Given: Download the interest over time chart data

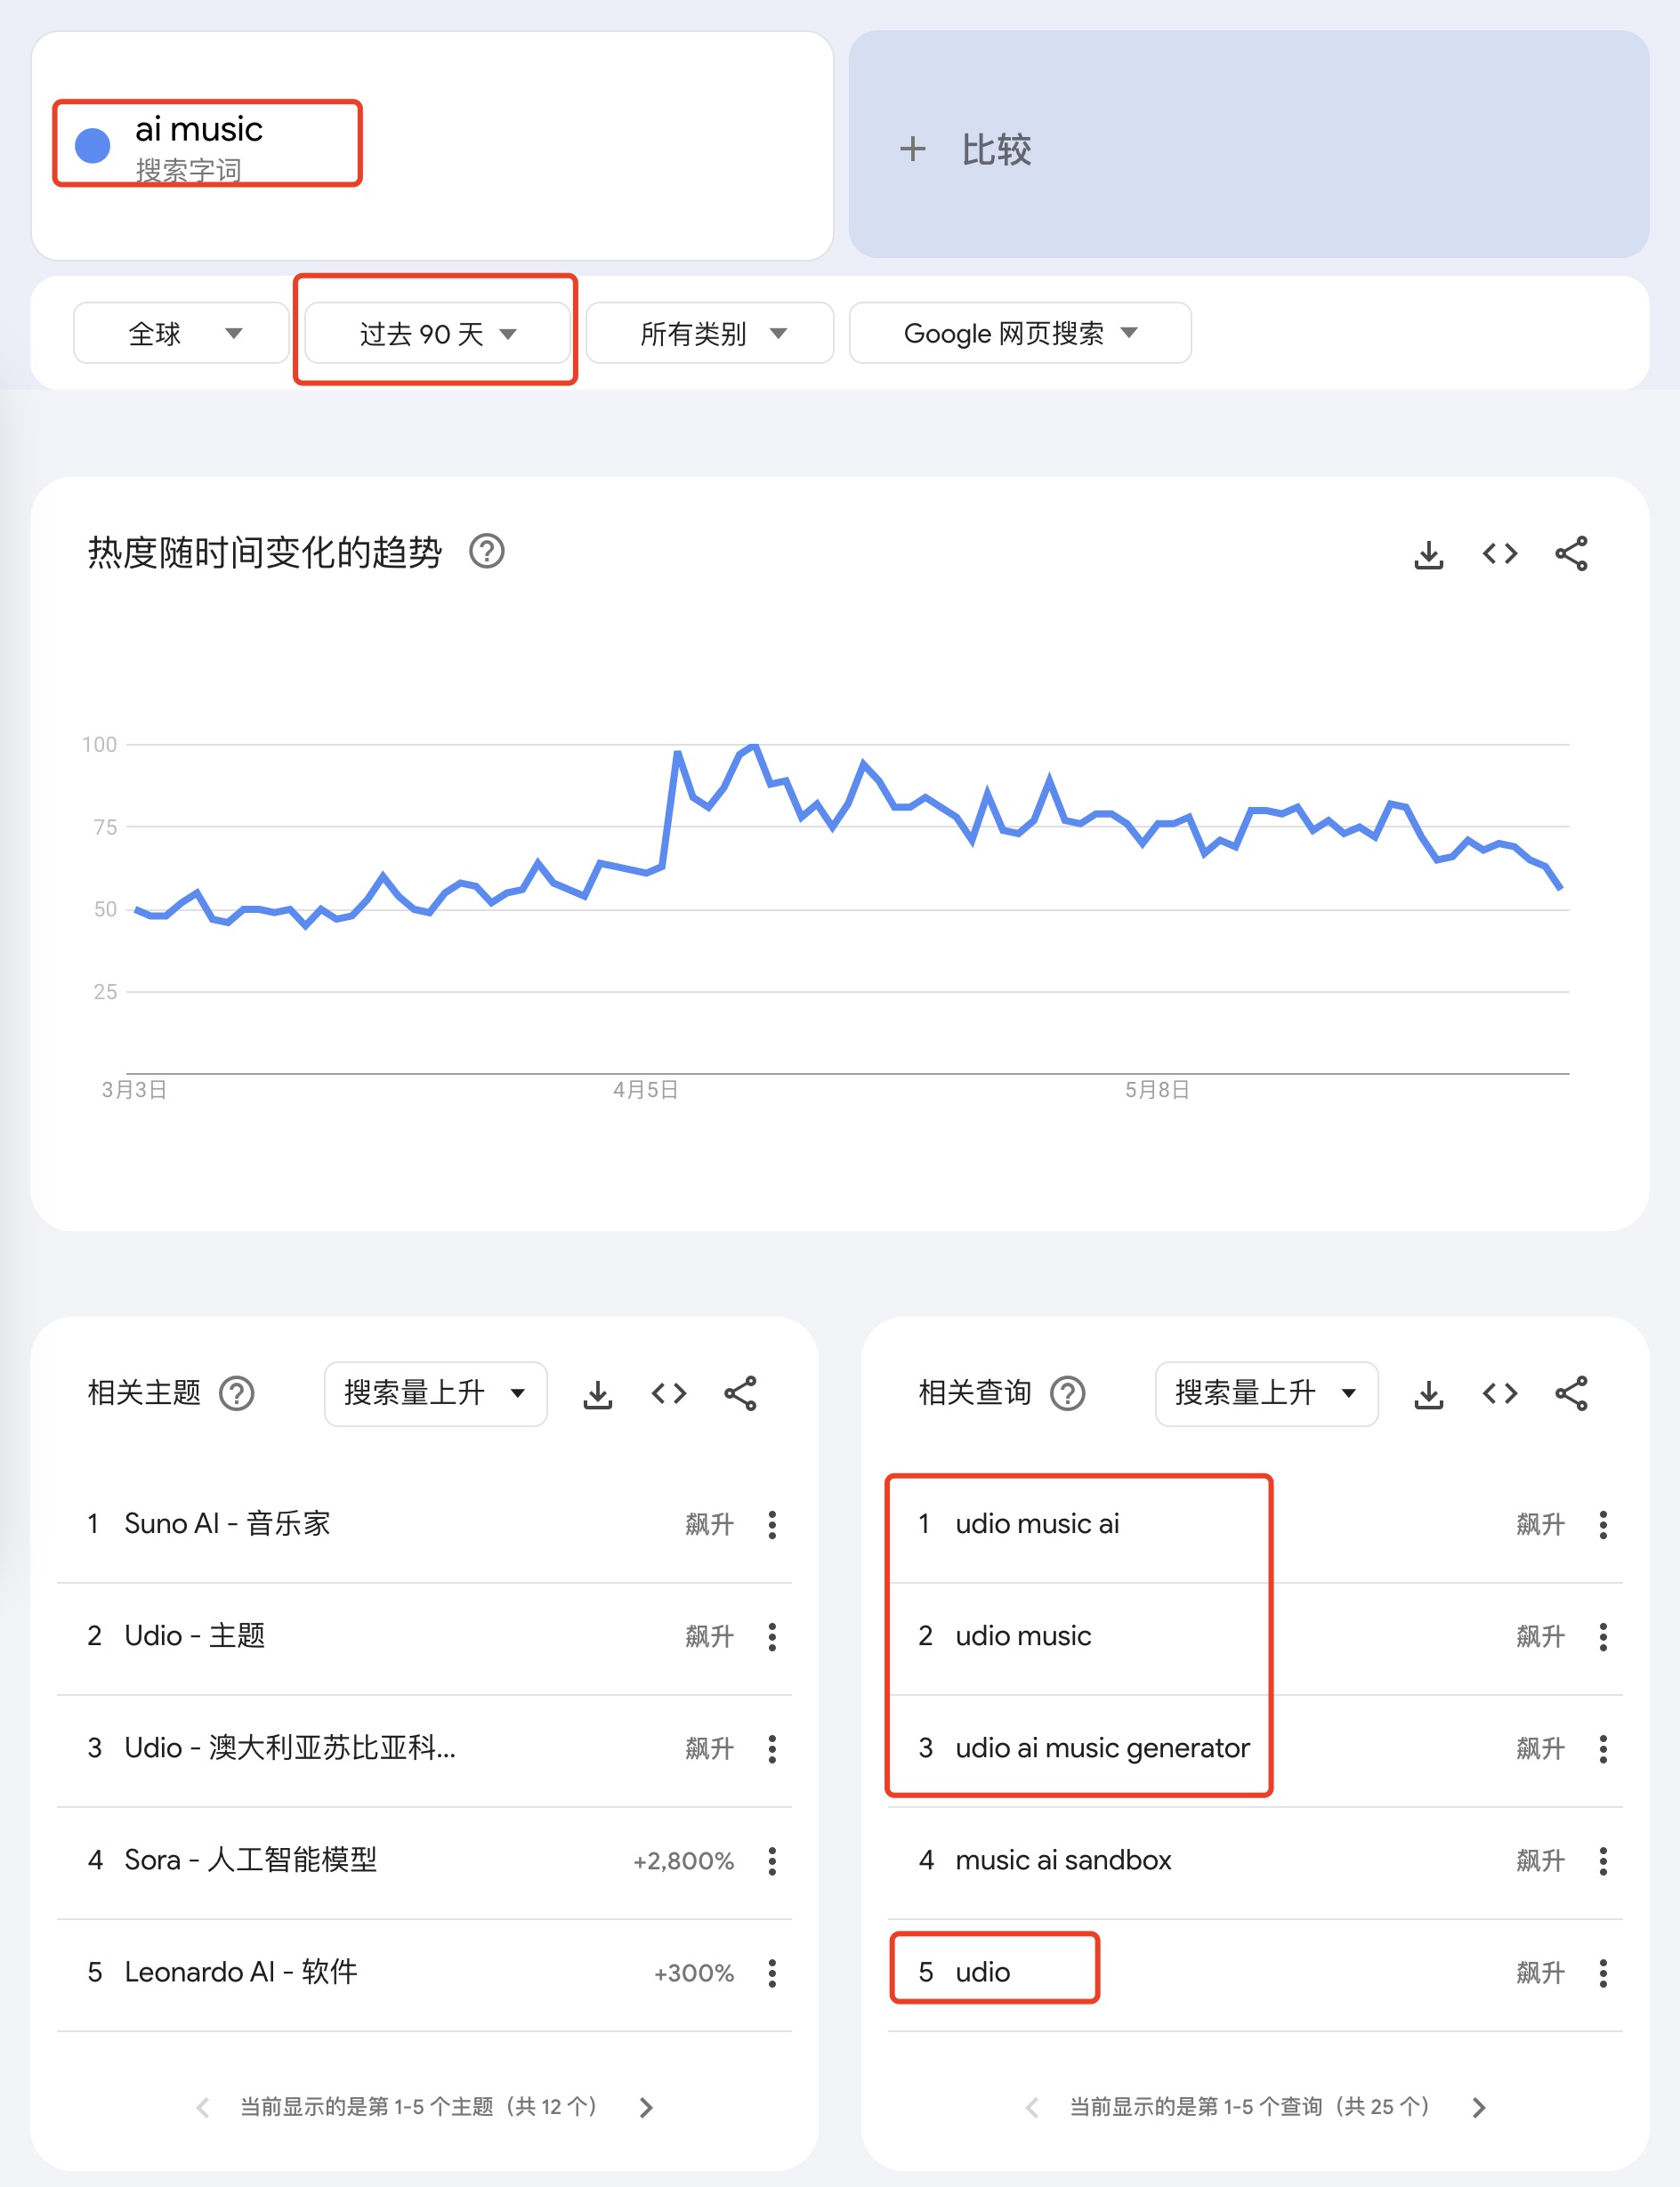Looking at the screenshot, I should (1429, 554).
